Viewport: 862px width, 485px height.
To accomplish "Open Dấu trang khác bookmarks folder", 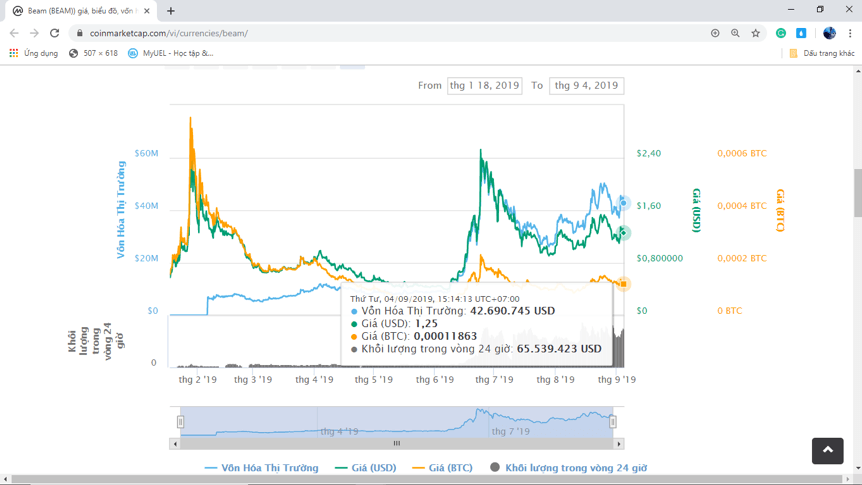I will click(x=822, y=53).
